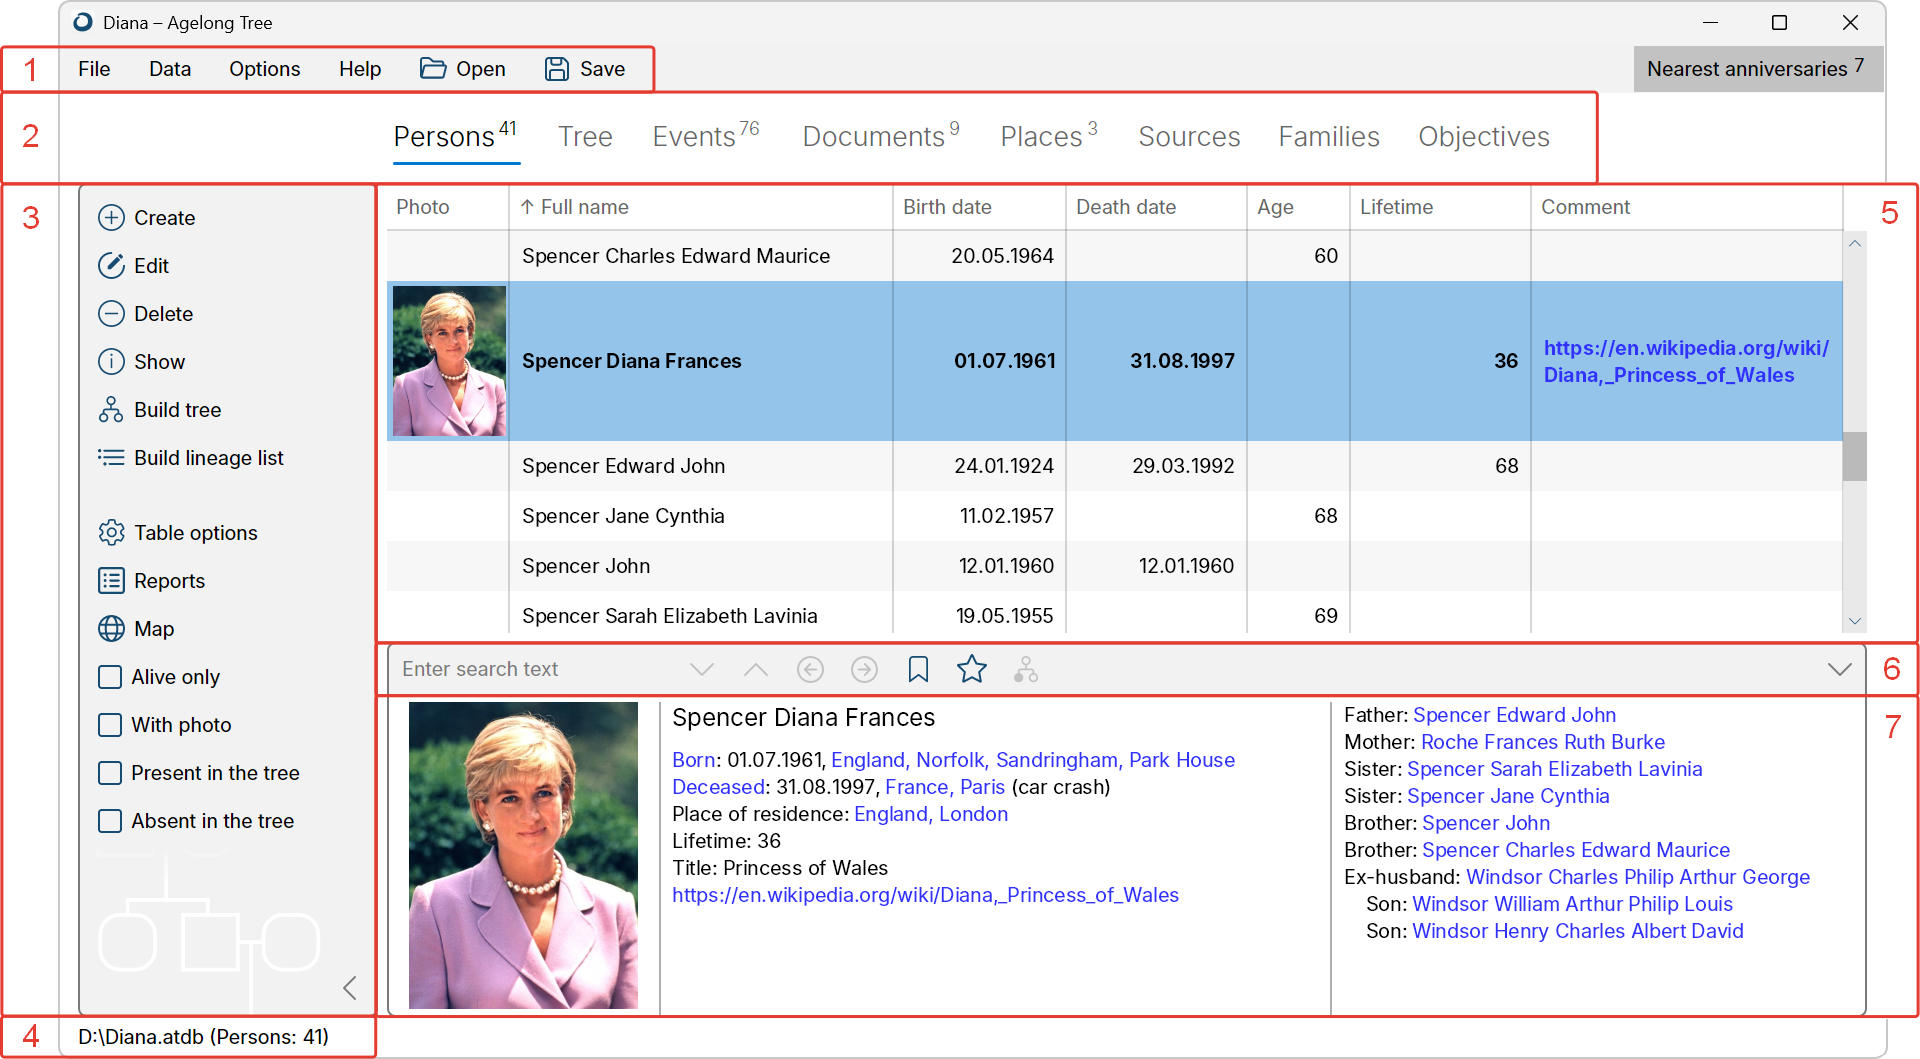Open Table options gear icon

tap(111, 533)
